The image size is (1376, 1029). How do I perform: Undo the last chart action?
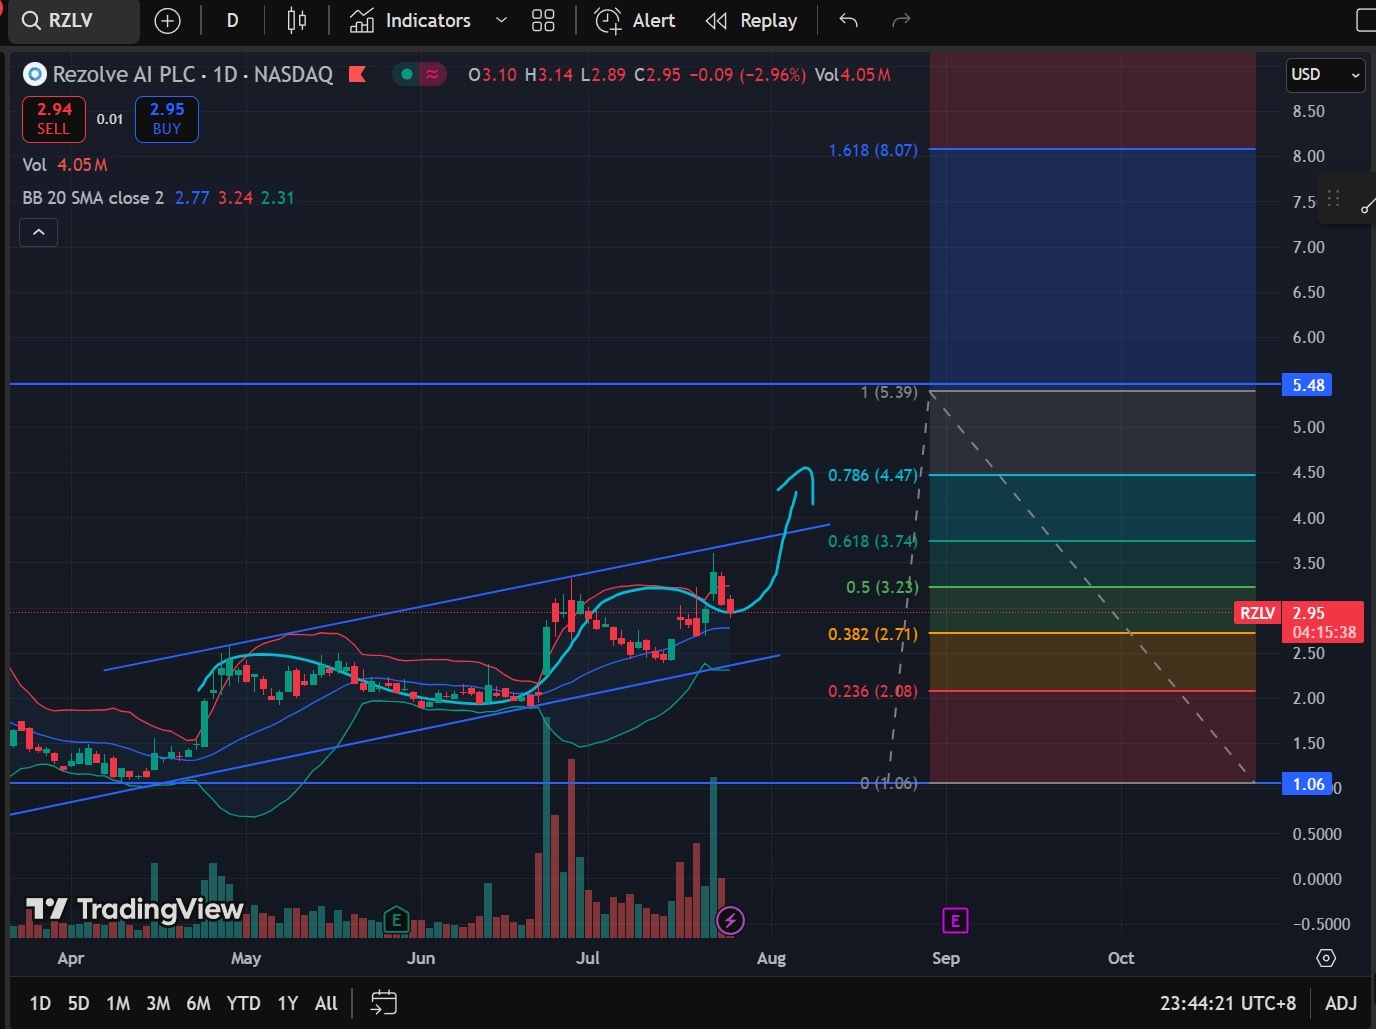tap(848, 21)
